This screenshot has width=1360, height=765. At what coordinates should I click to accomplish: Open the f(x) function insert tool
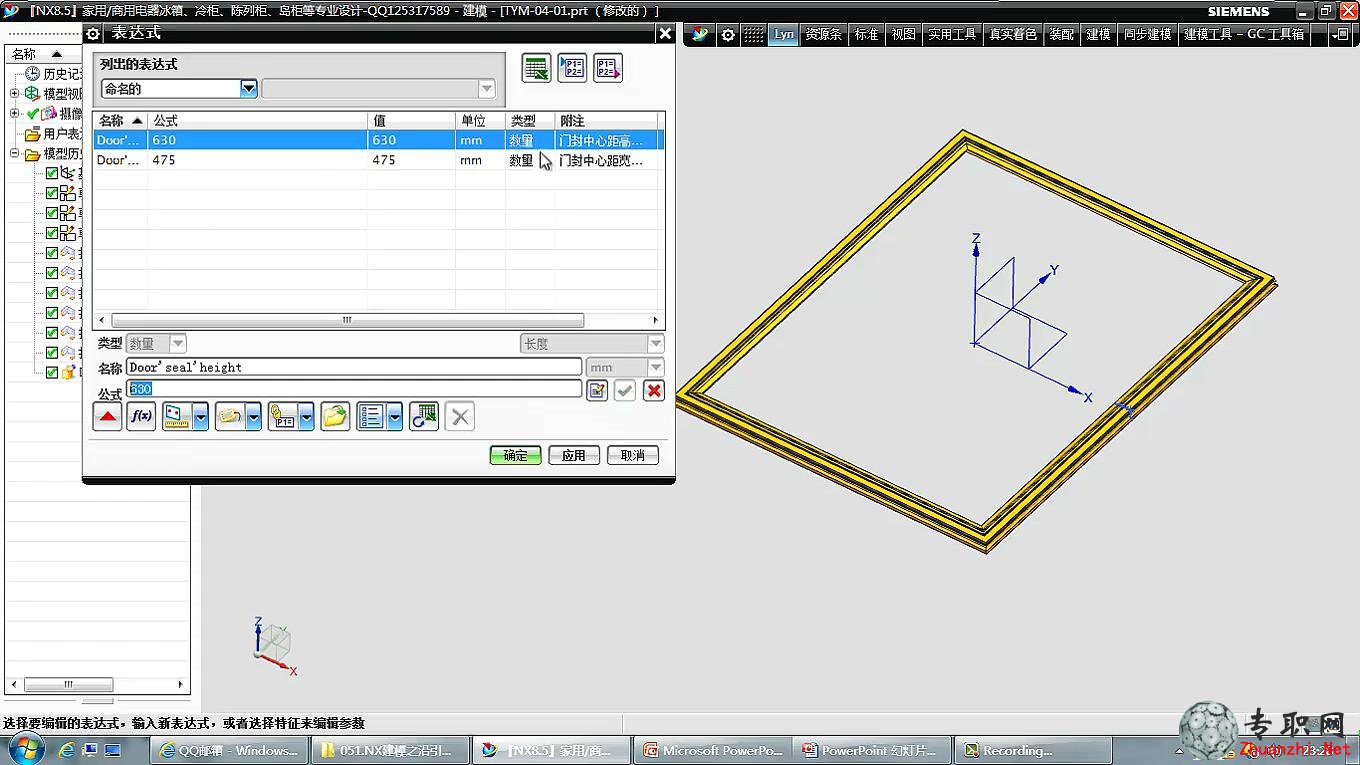point(141,417)
